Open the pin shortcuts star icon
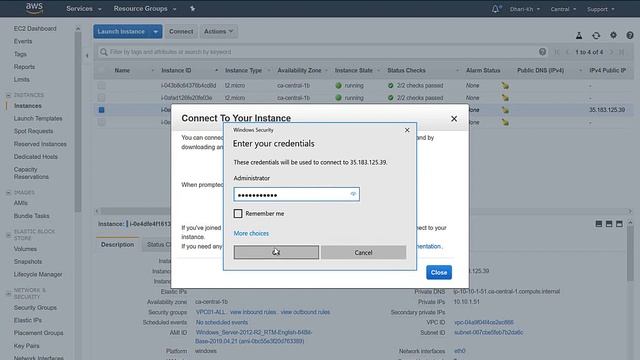640x360 pixels. (x=192, y=9)
